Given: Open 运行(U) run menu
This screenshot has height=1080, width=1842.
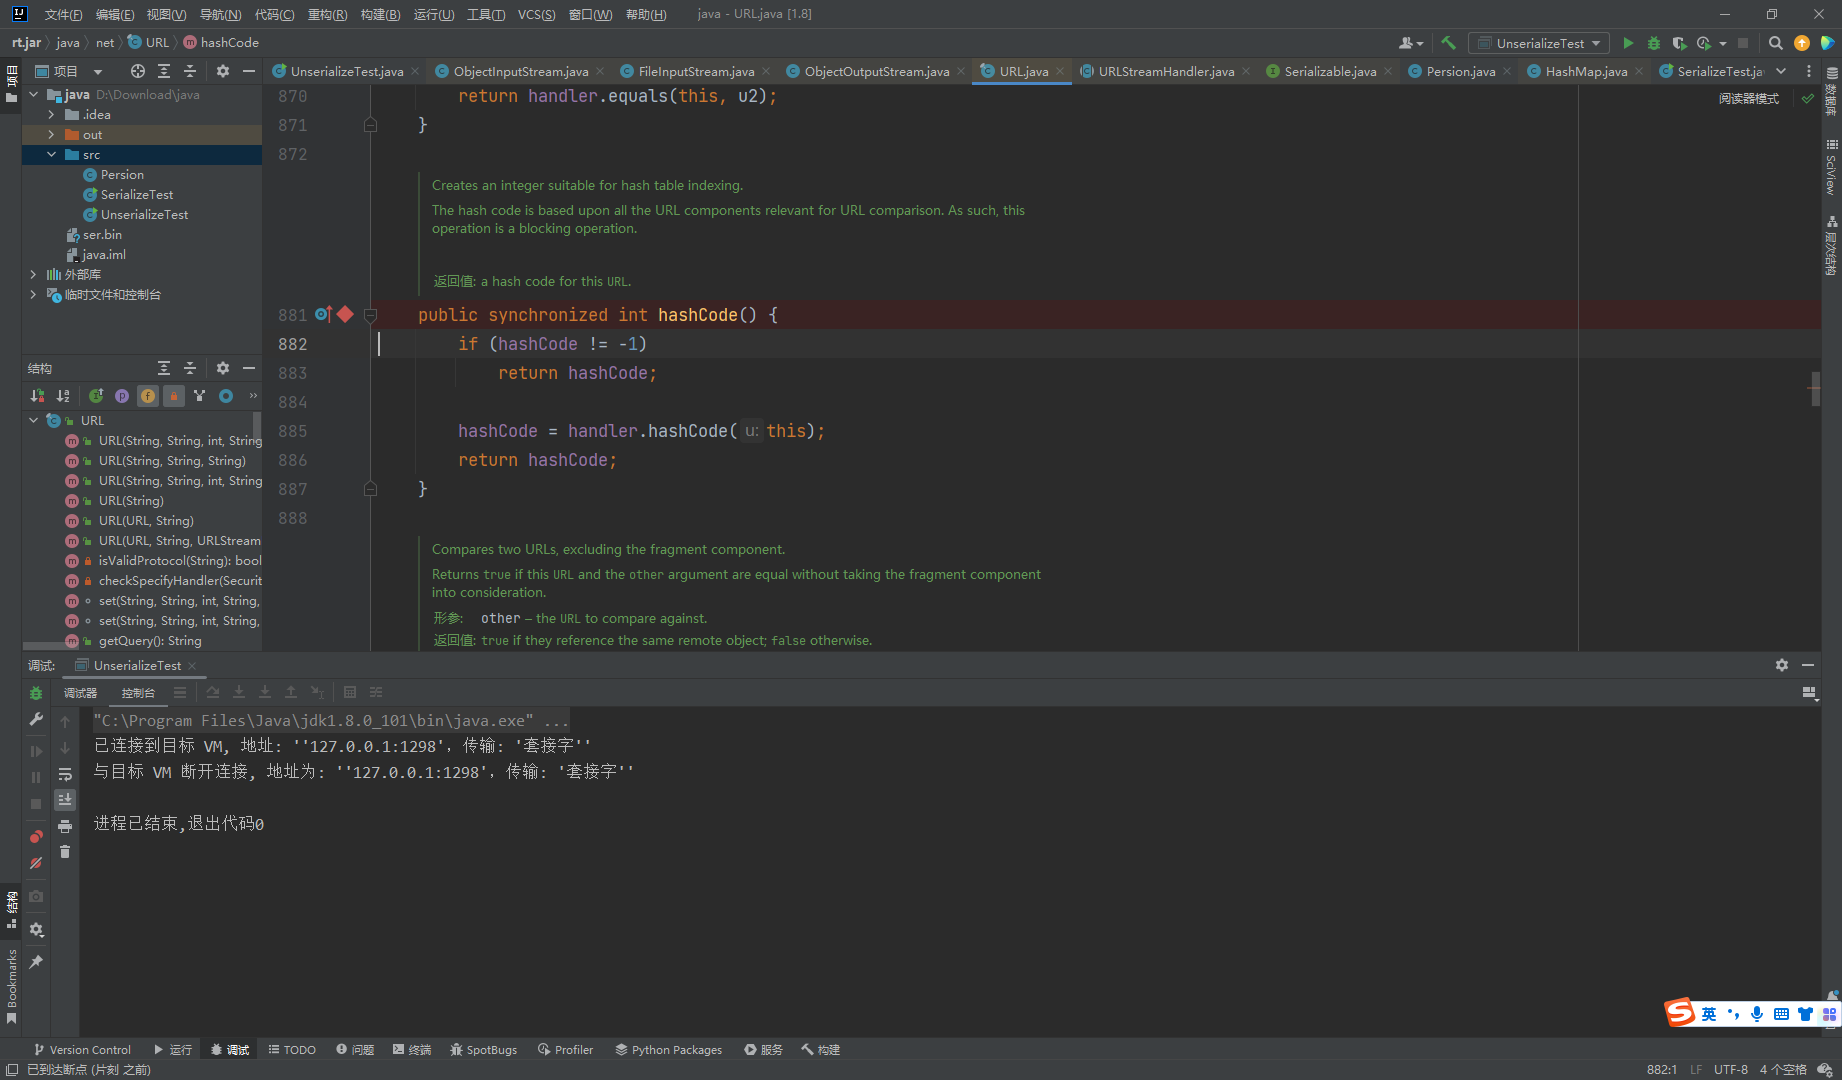Looking at the screenshot, I should click(433, 14).
